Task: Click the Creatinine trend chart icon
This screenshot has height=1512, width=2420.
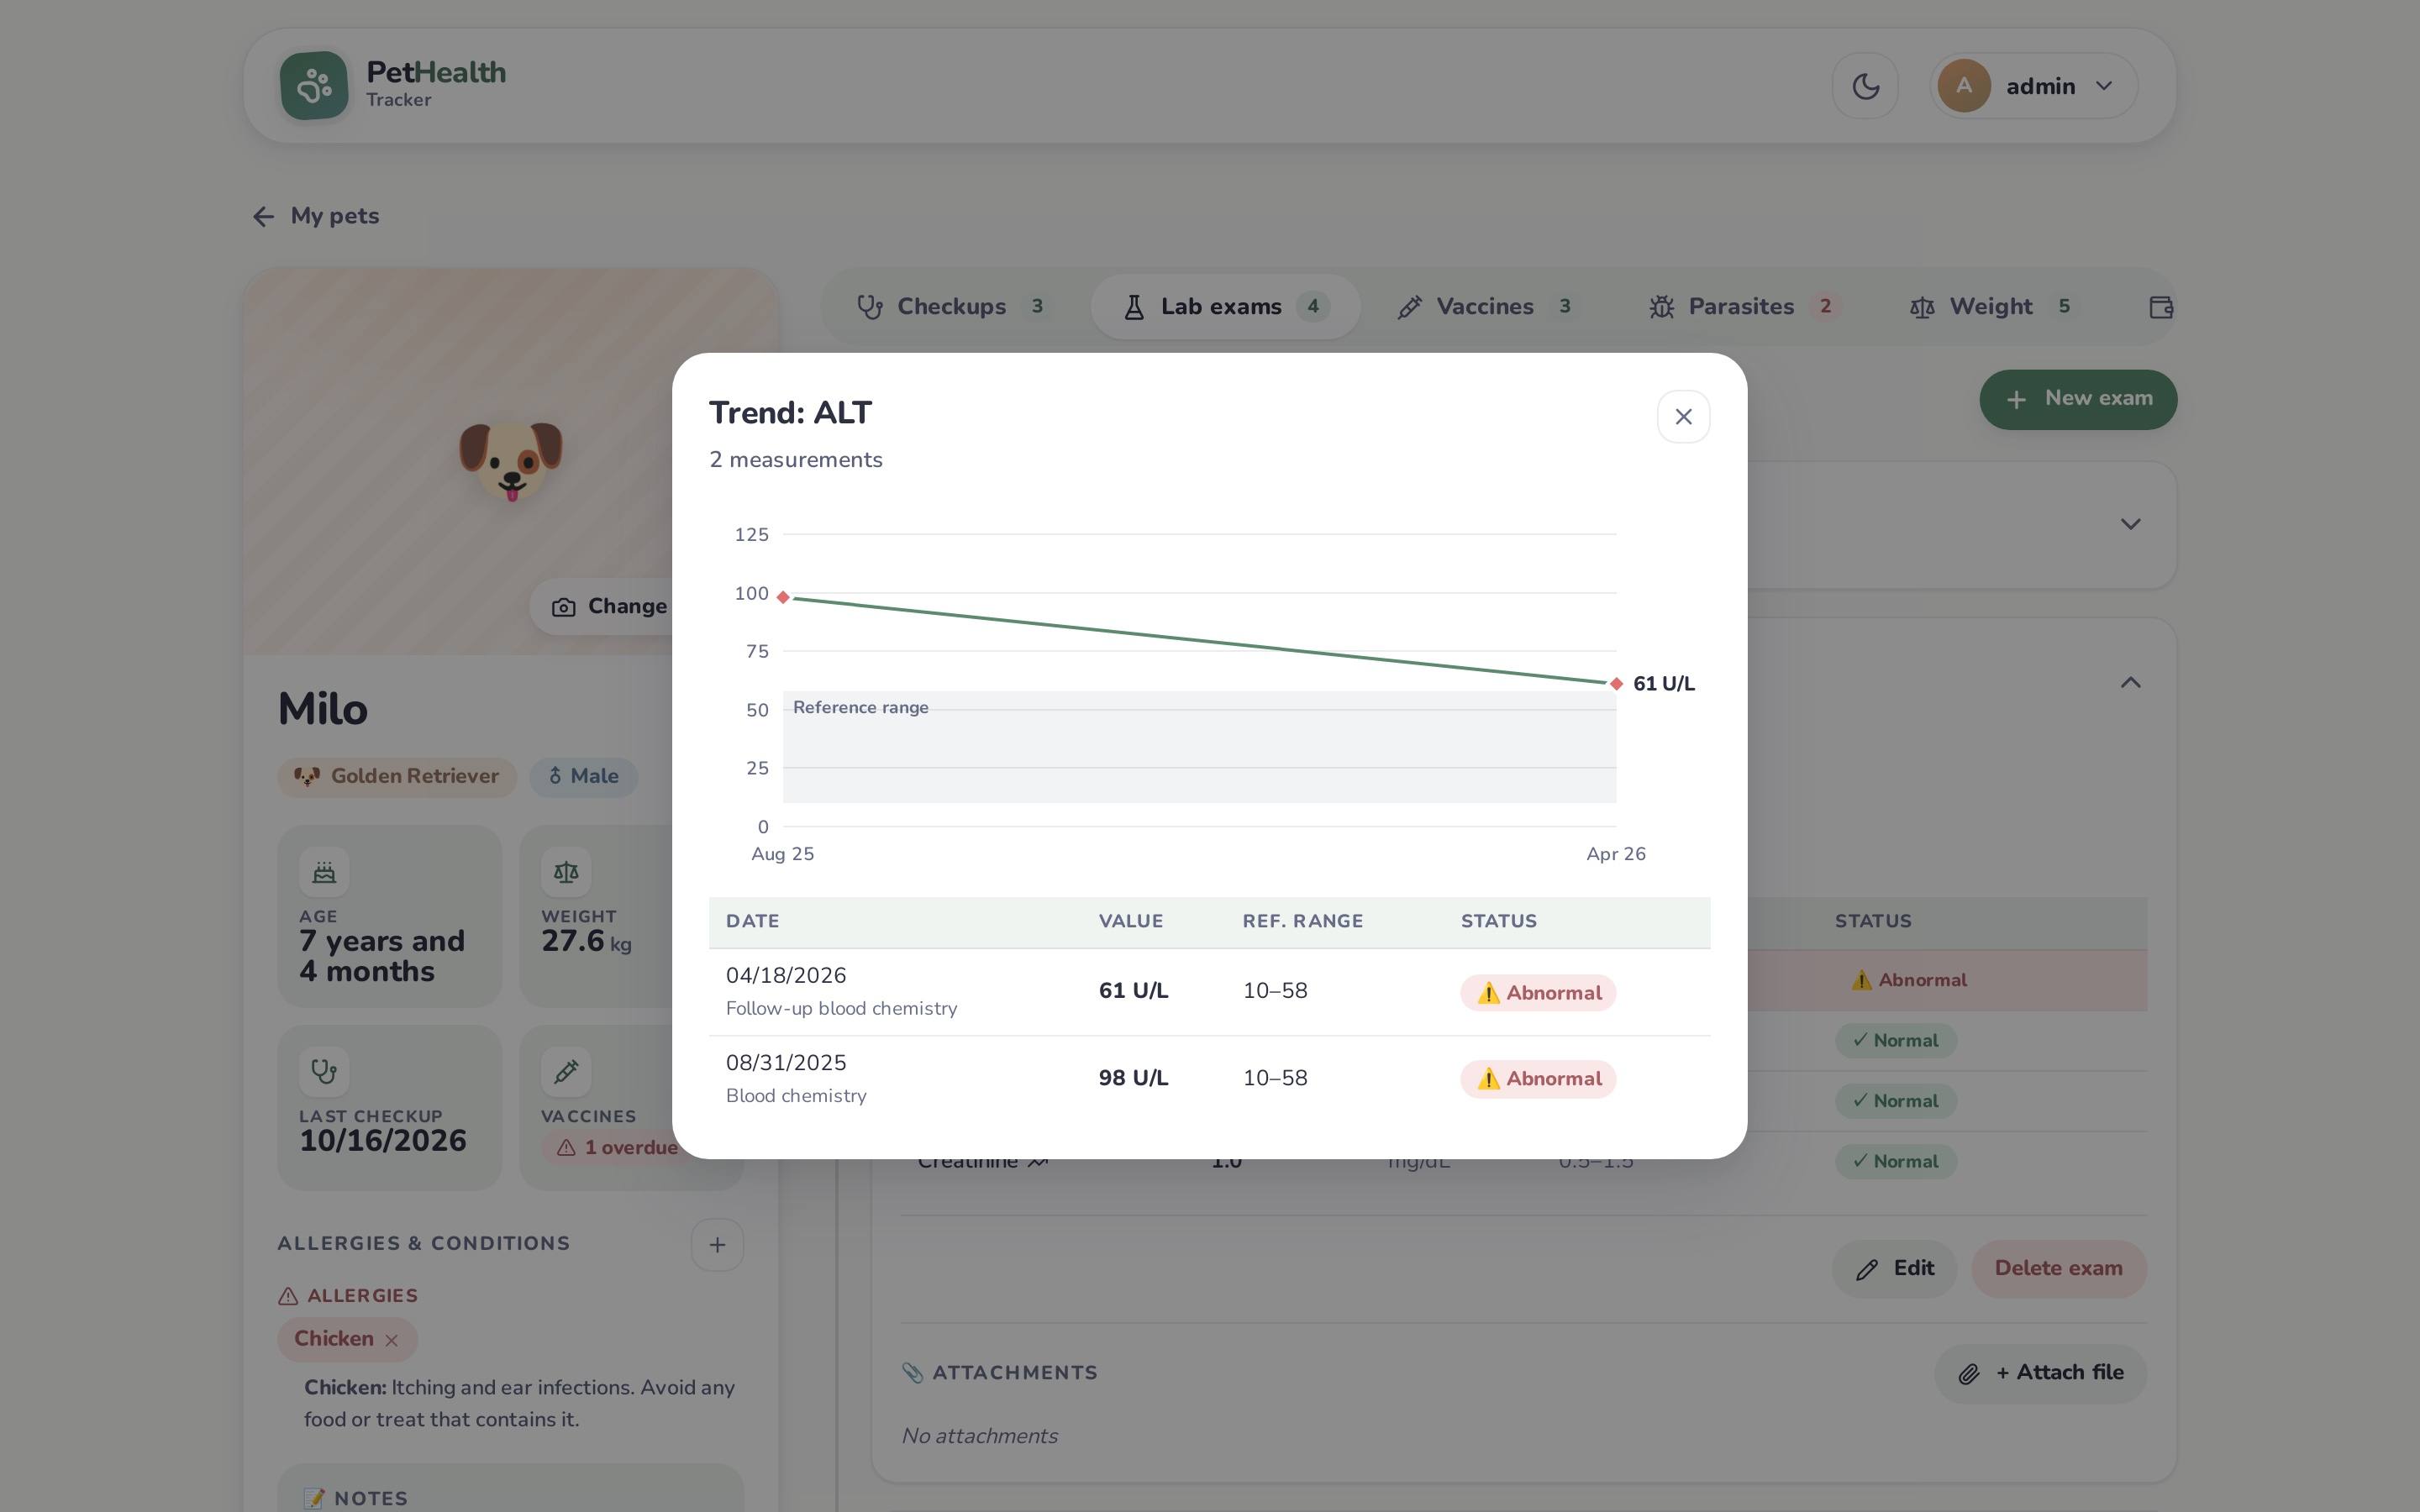Action: [x=1038, y=1162]
